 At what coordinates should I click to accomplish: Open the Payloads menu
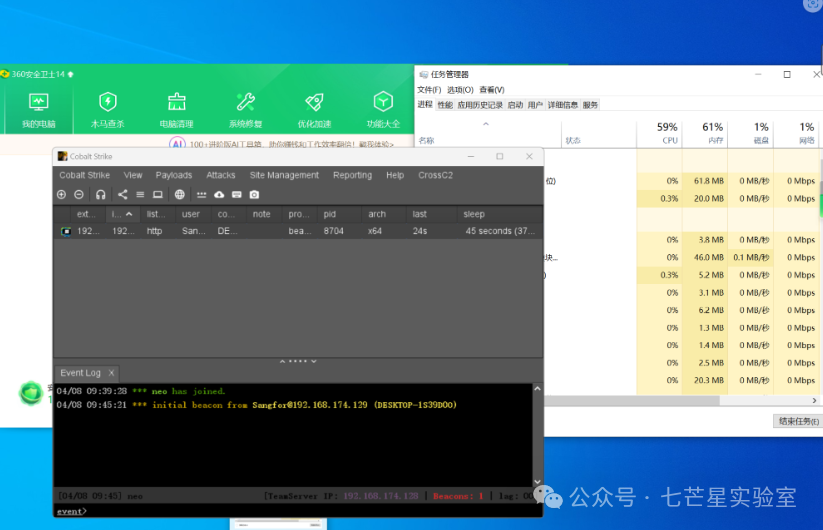(x=174, y=175)
